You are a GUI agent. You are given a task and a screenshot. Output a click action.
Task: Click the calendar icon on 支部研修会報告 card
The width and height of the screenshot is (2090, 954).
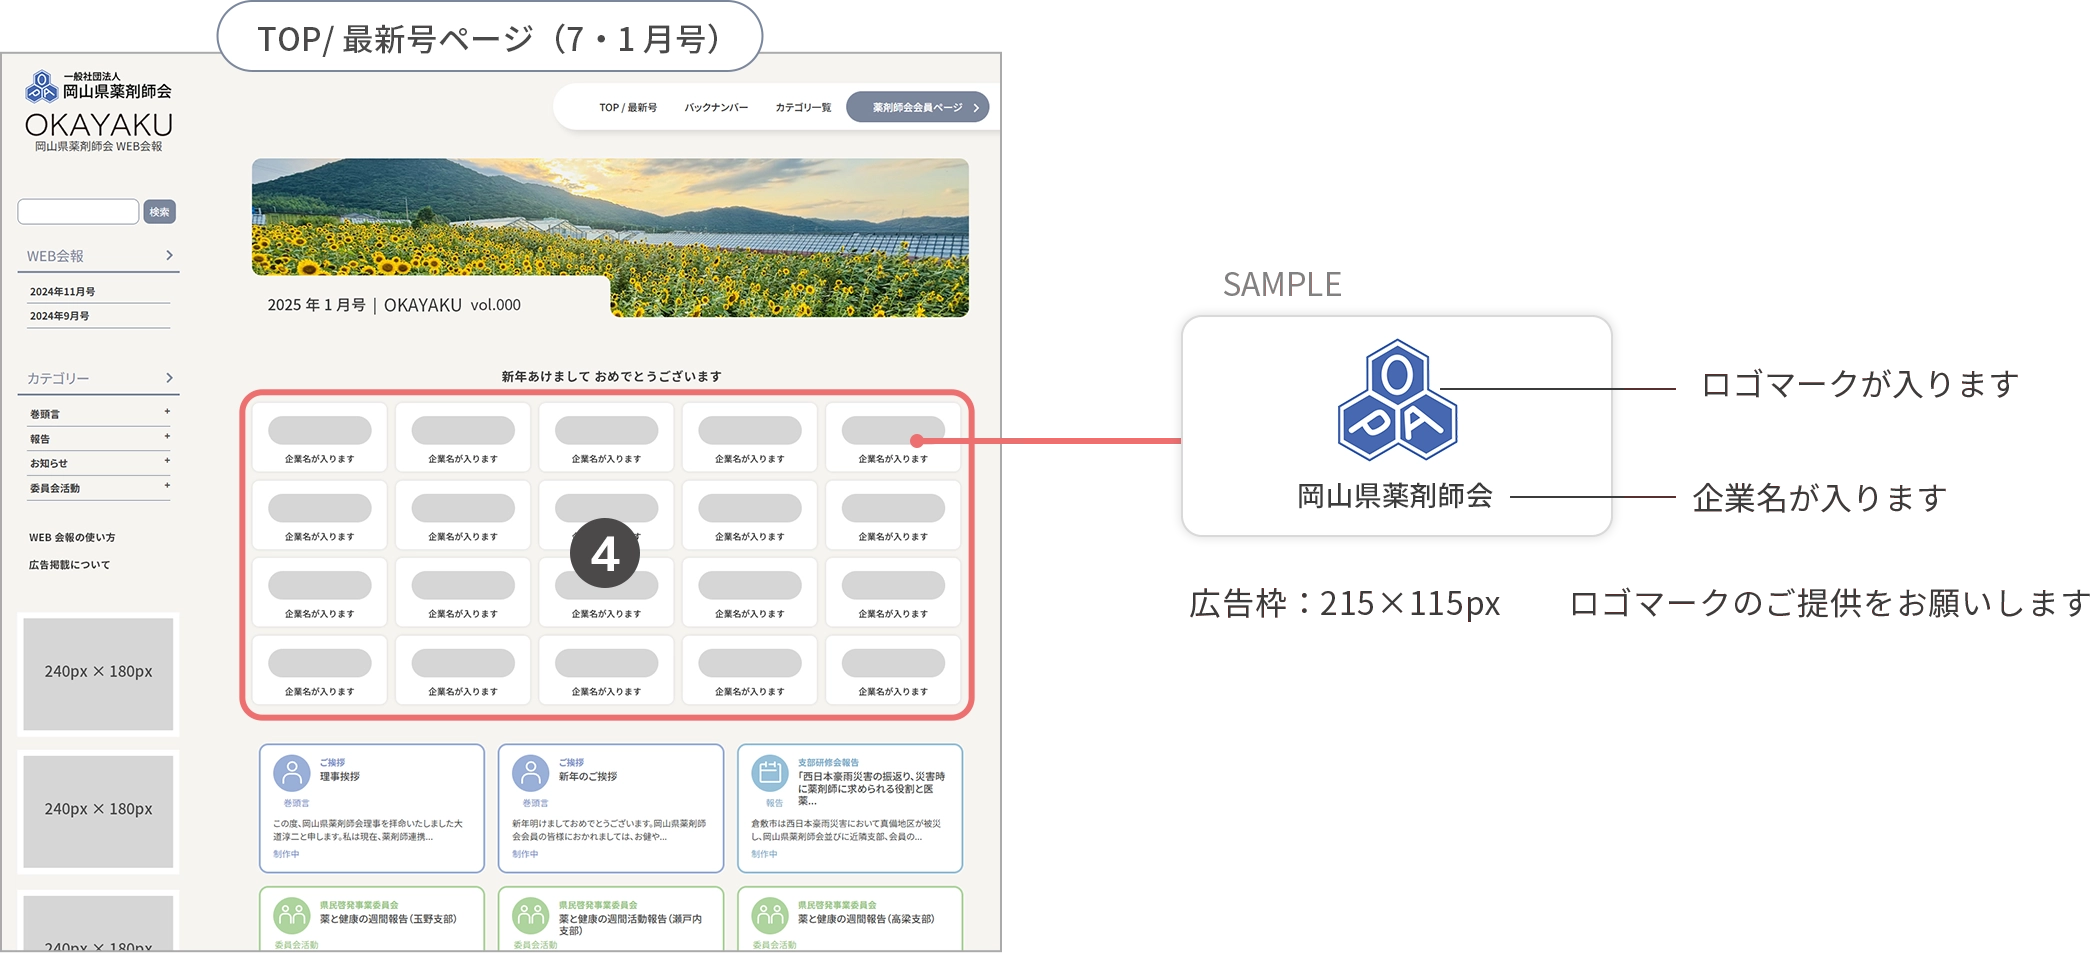pos(770,774)
